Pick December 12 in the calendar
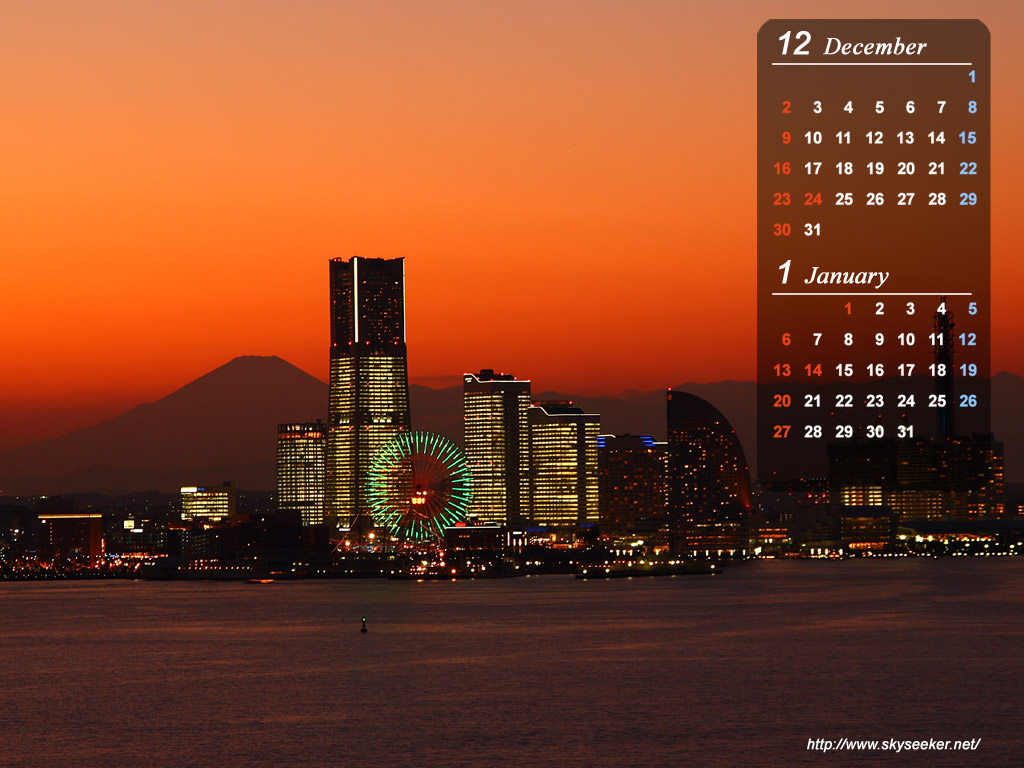Image resolution: width=1024 pixels, height=768 pixels. point(874,138)
